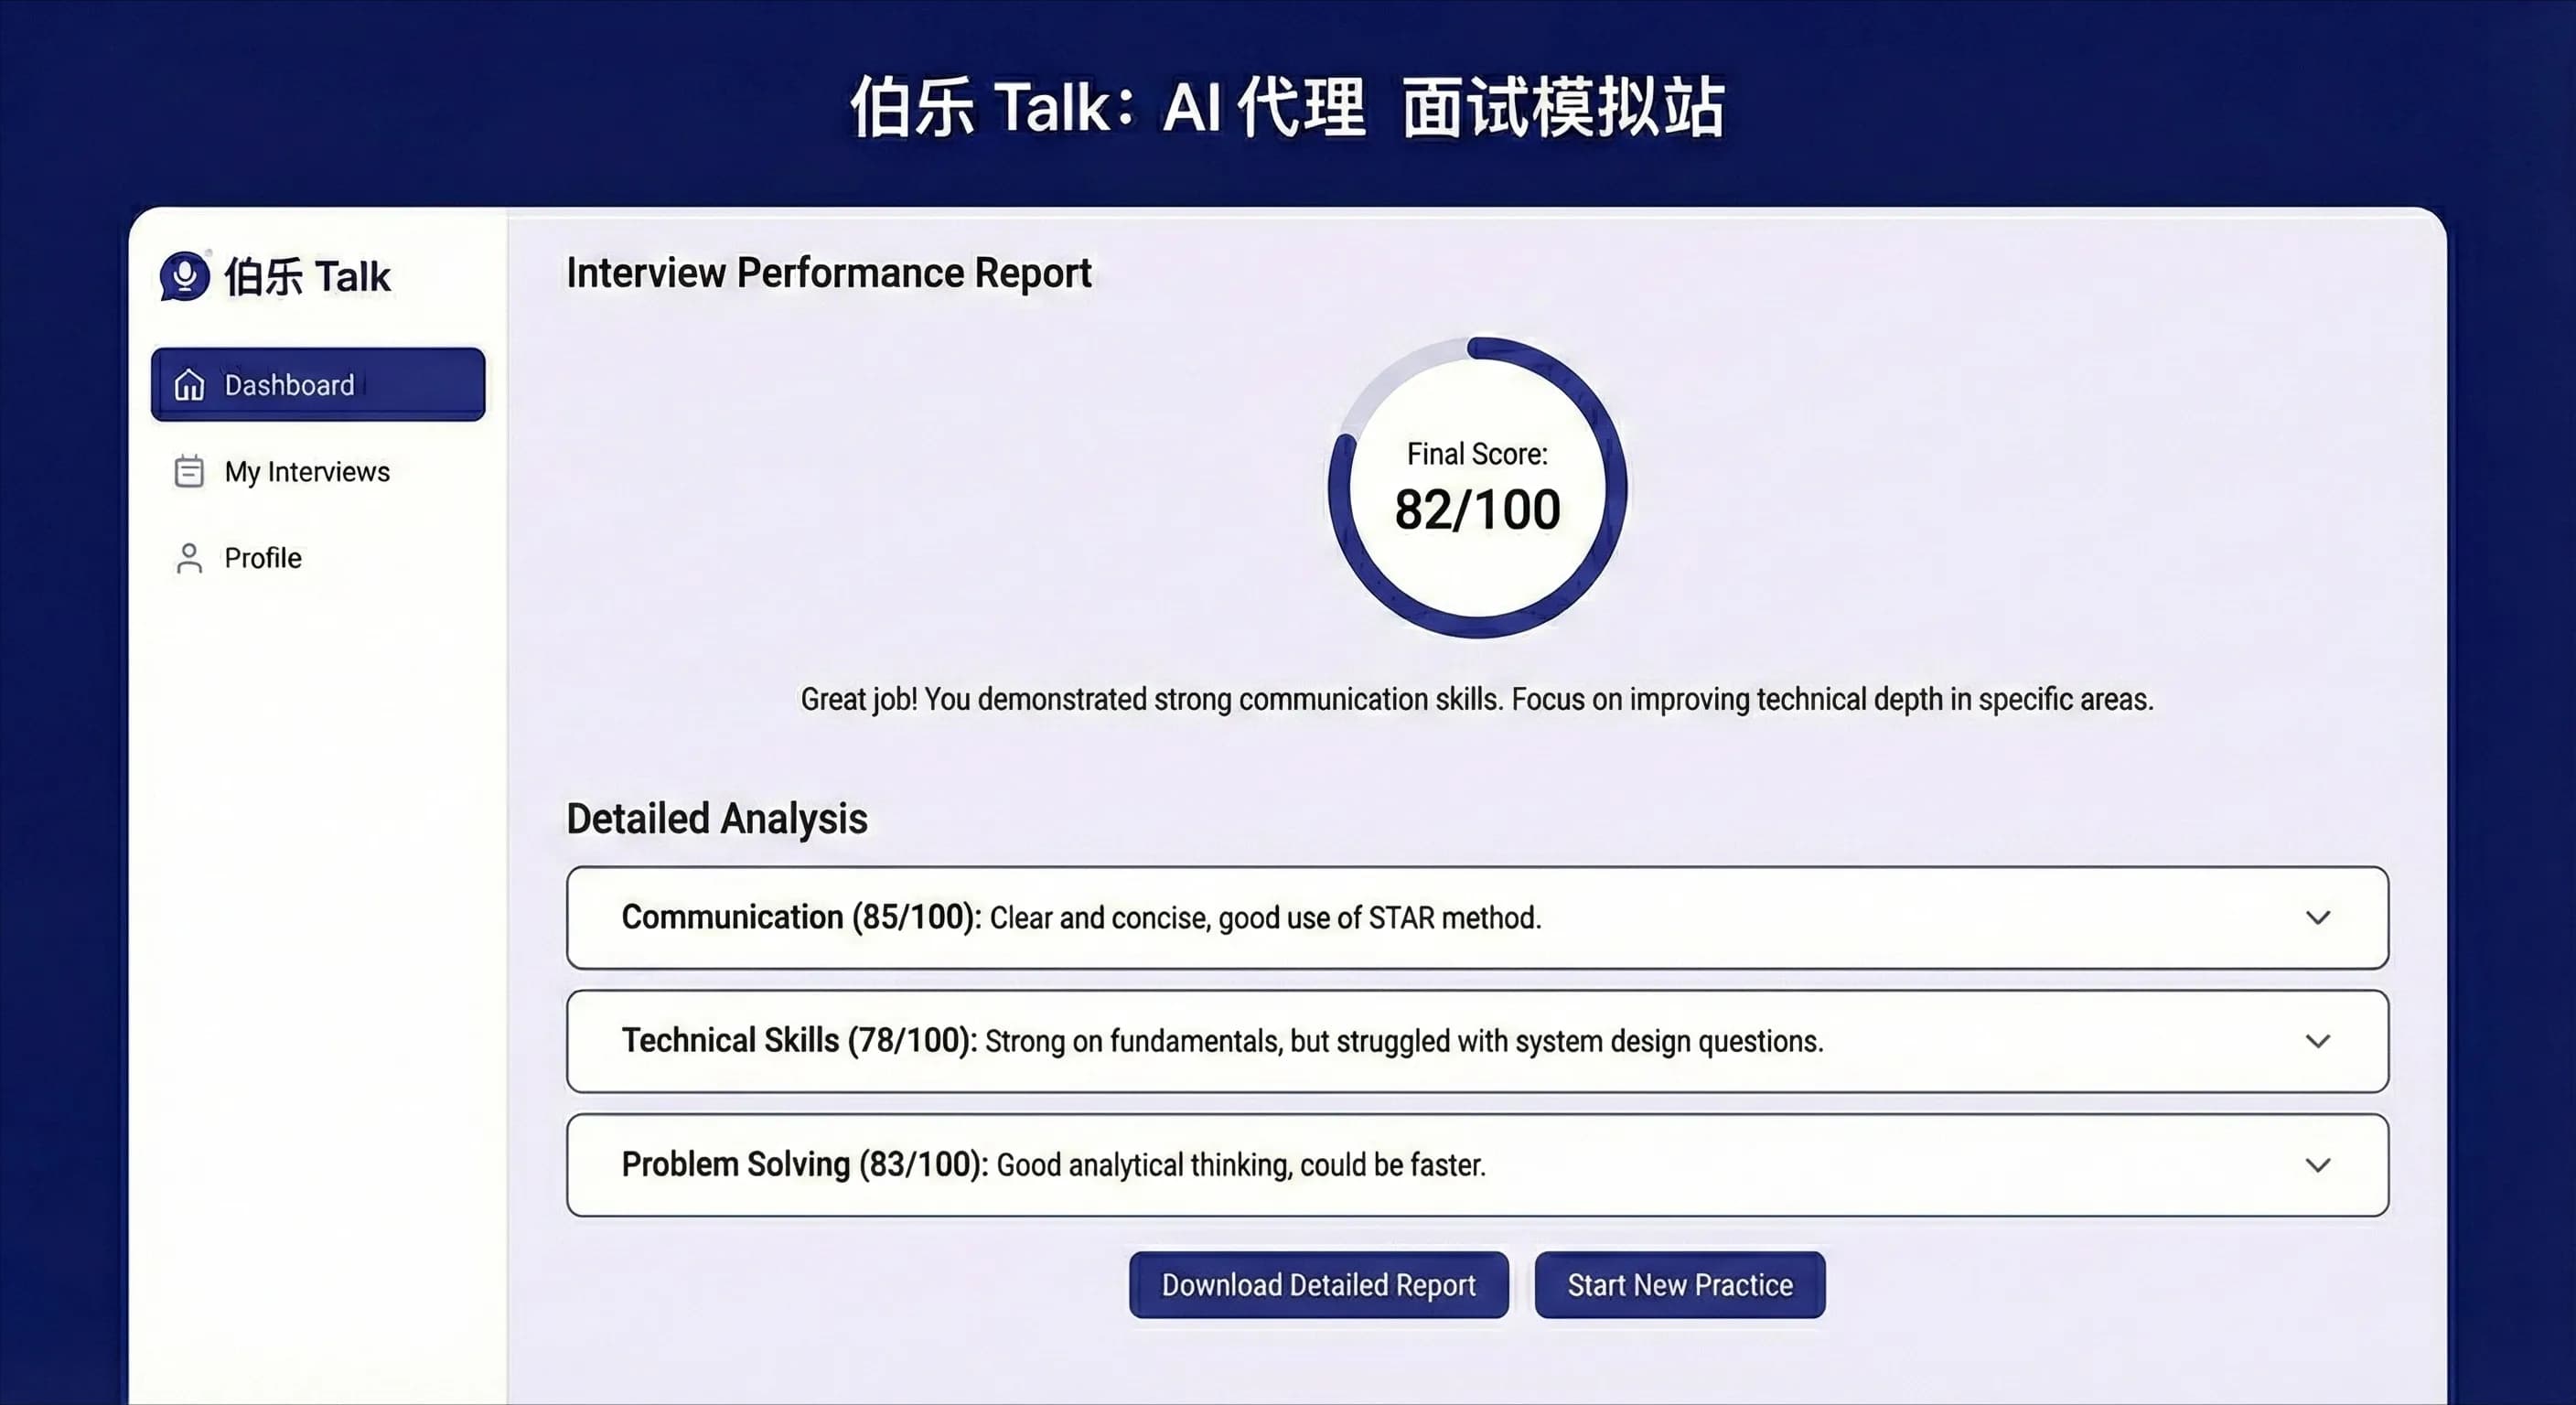Expand the Problem Solving analysis section
This screenshot has height=1405, width=2576.
coord(2318,1165)
